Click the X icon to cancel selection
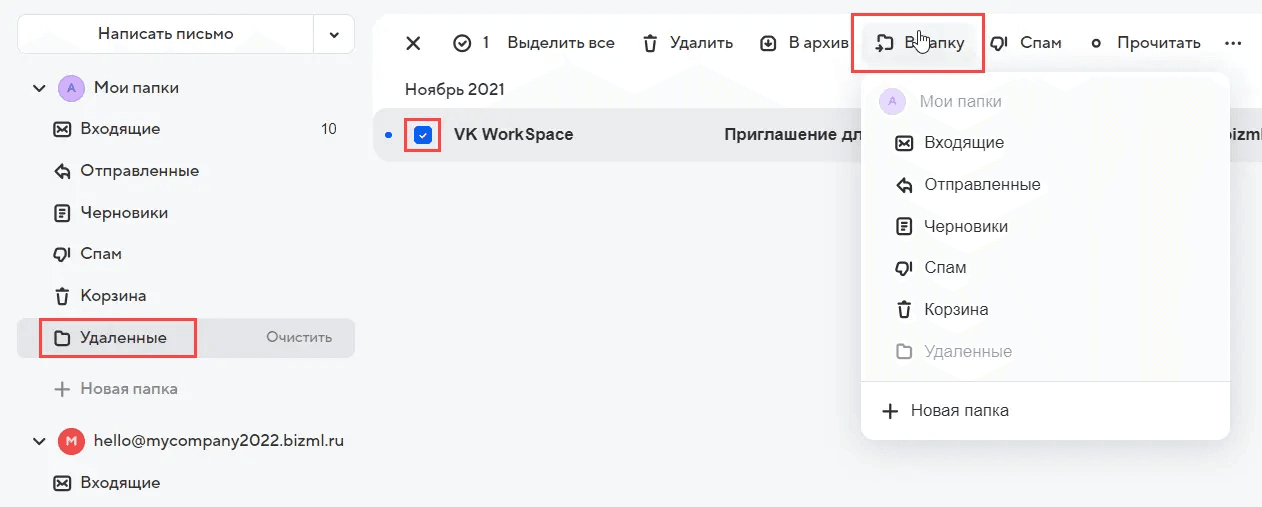This screenshot has width=1262, height=507. [x=413, y=43]
